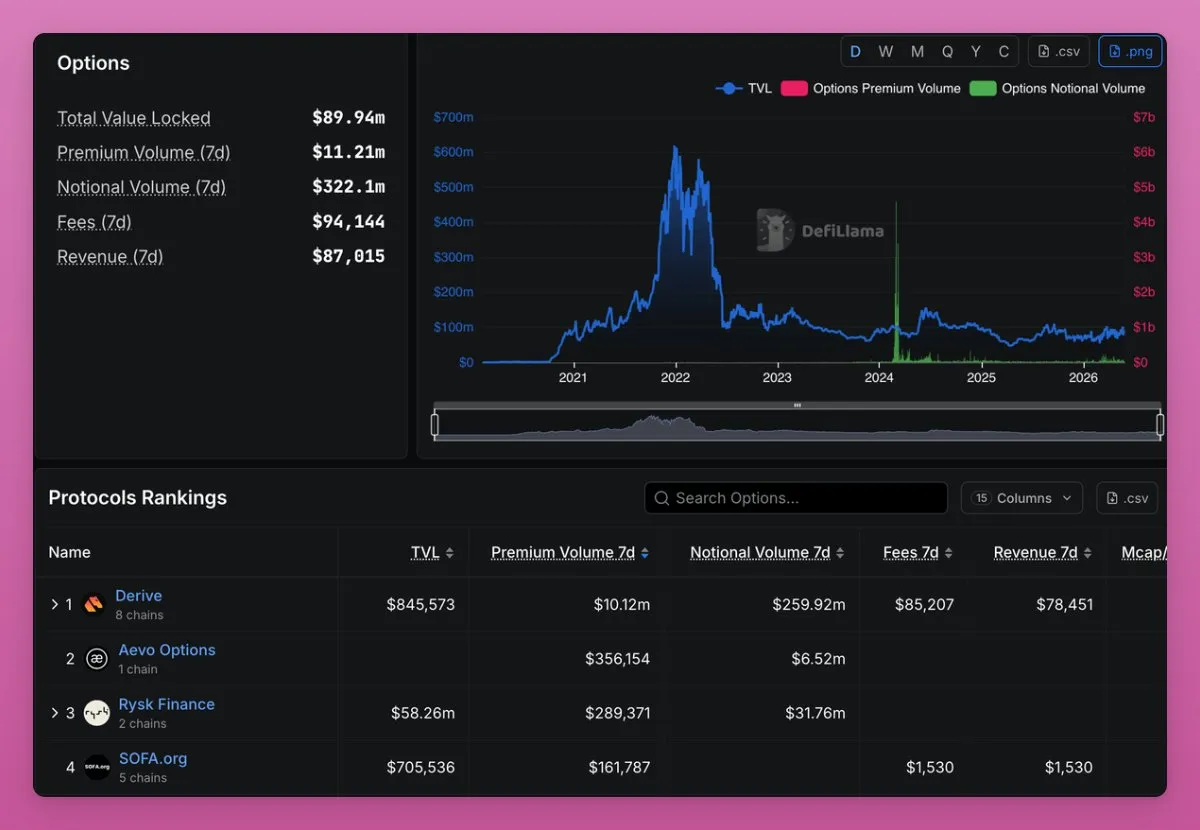The image size is (1200, 830).
Task: Click the sort arrows beside Premium Volume 7d
Action: (x=645, y=553)
